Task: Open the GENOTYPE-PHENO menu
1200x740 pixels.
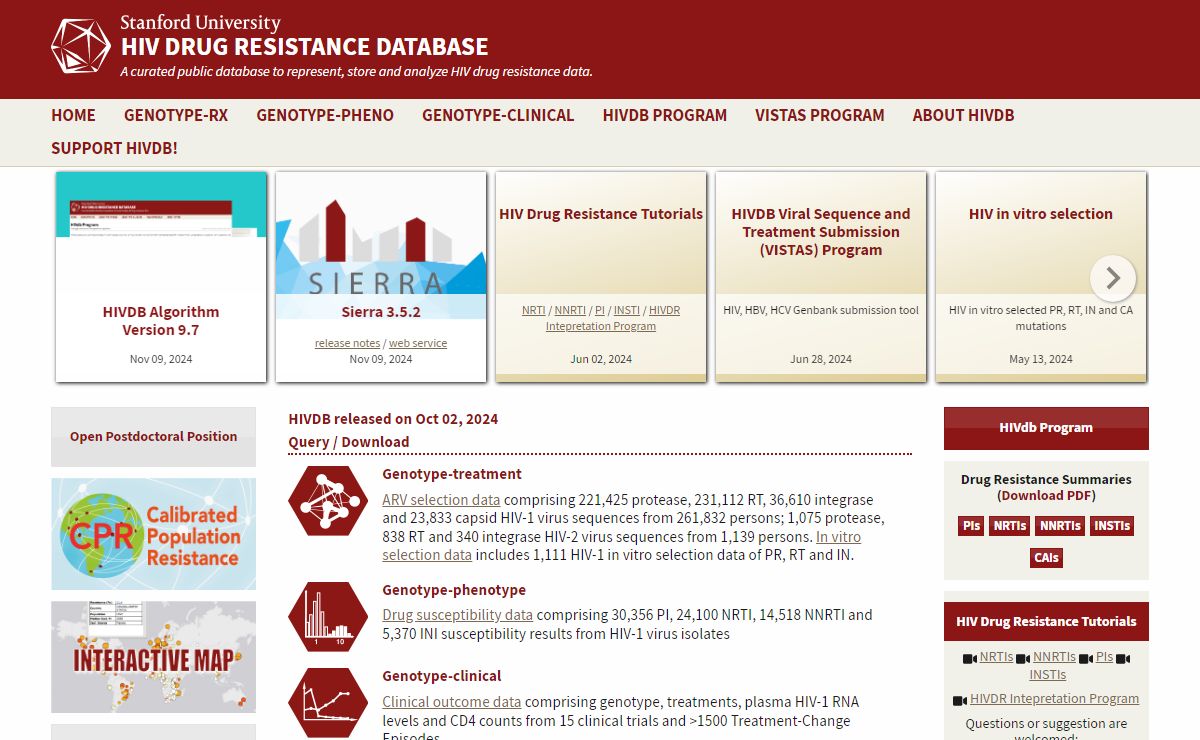Action: [x=325, y=115]
